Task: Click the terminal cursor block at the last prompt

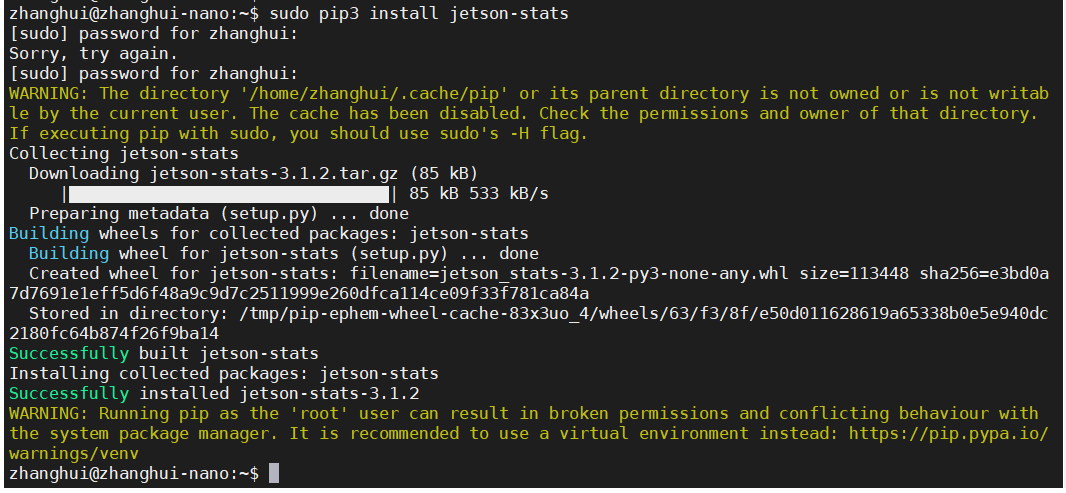Action: [274, 473]
